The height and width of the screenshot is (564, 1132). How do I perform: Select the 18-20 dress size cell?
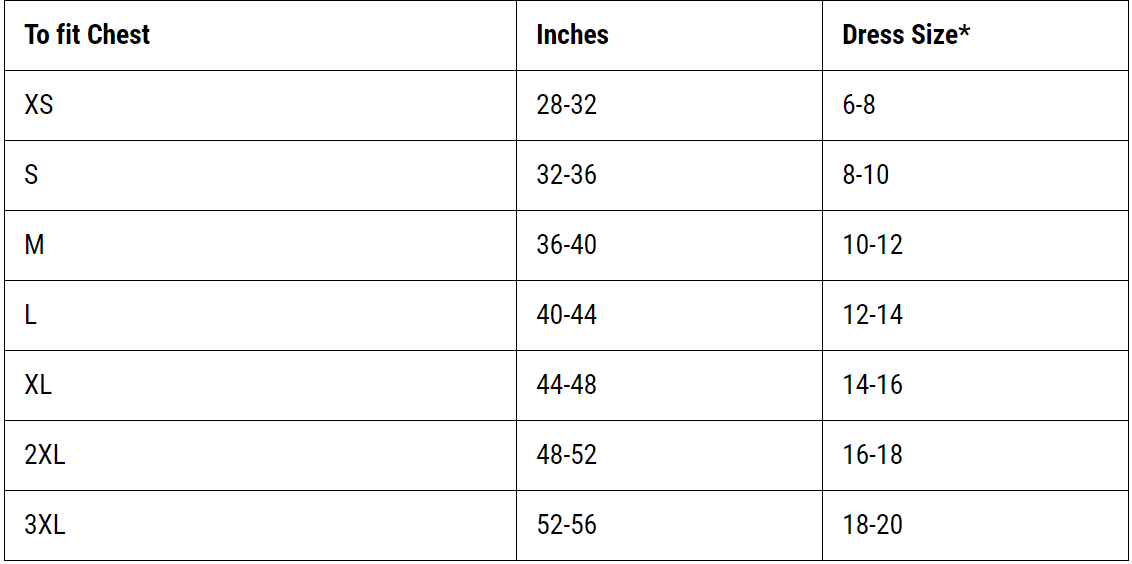click(x=872, y=525)
